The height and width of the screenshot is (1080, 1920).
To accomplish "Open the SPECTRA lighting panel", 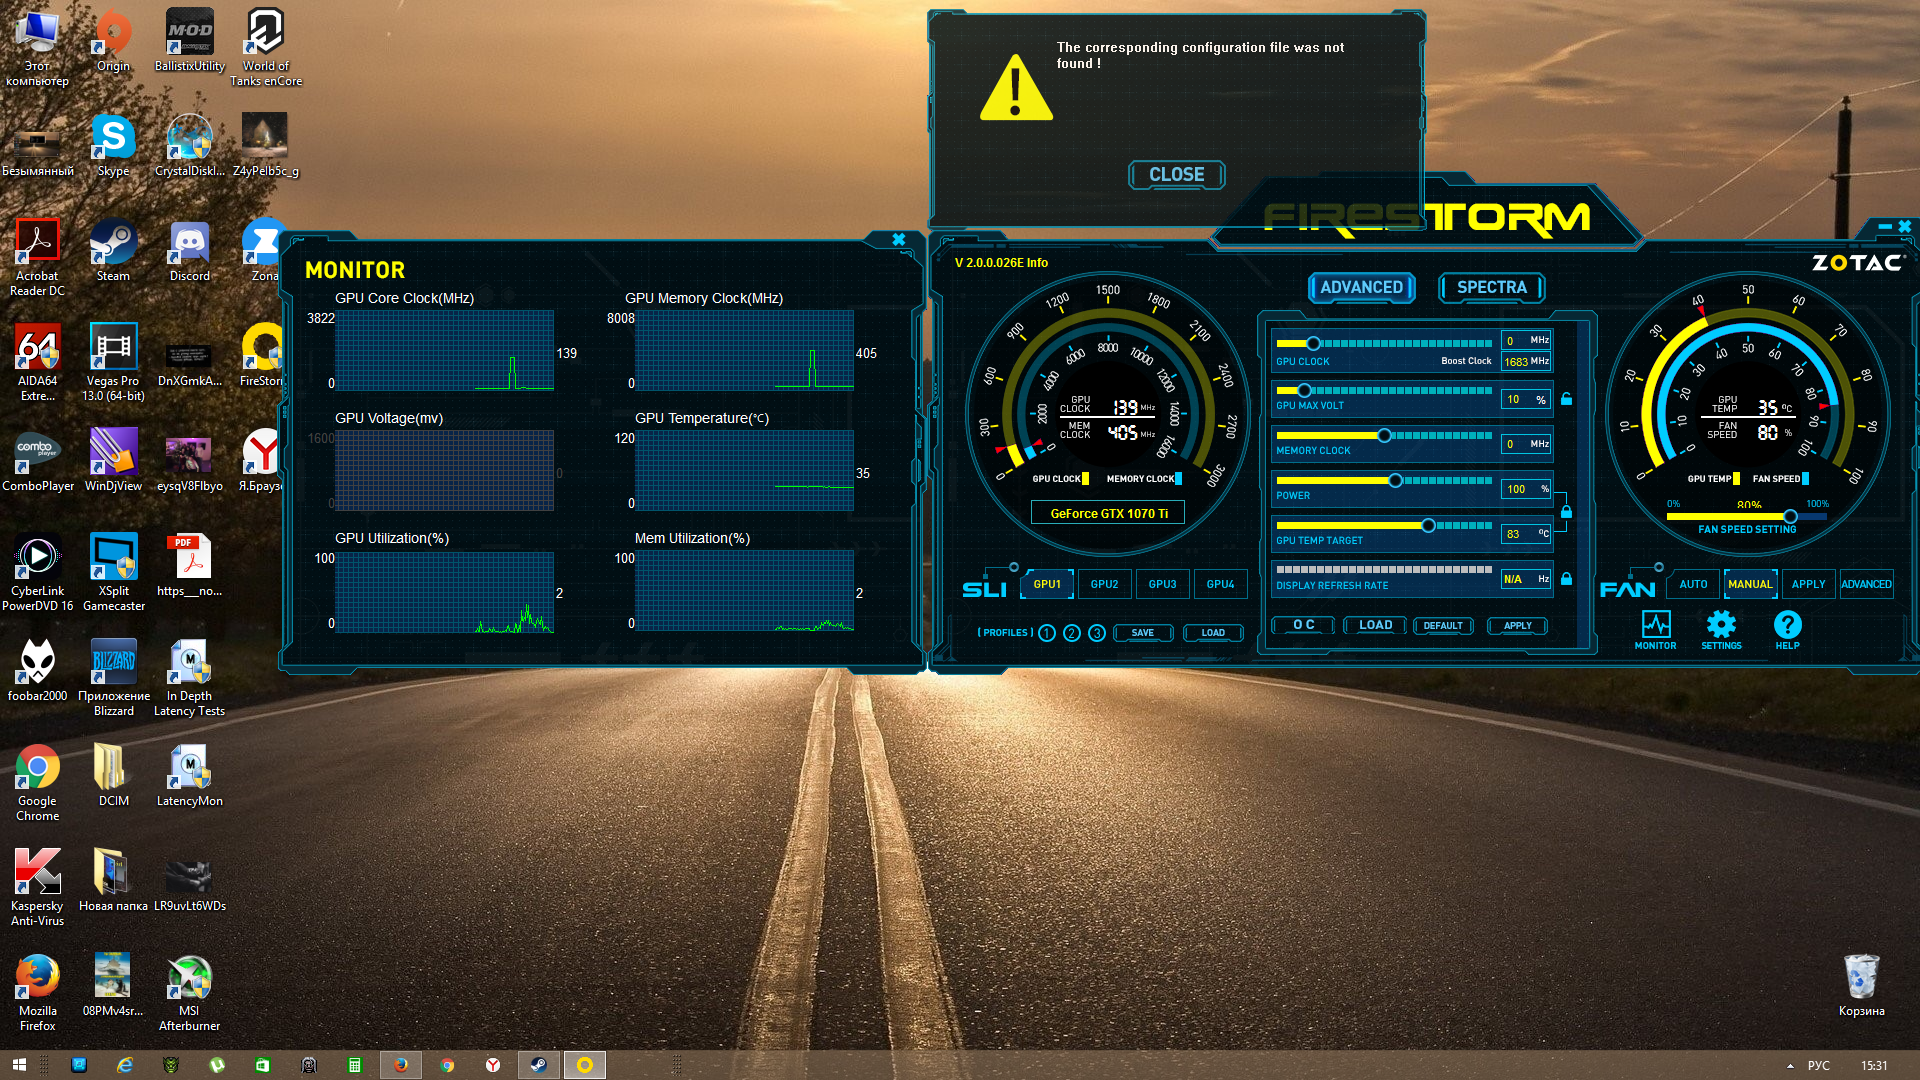I will point(1491,288).
